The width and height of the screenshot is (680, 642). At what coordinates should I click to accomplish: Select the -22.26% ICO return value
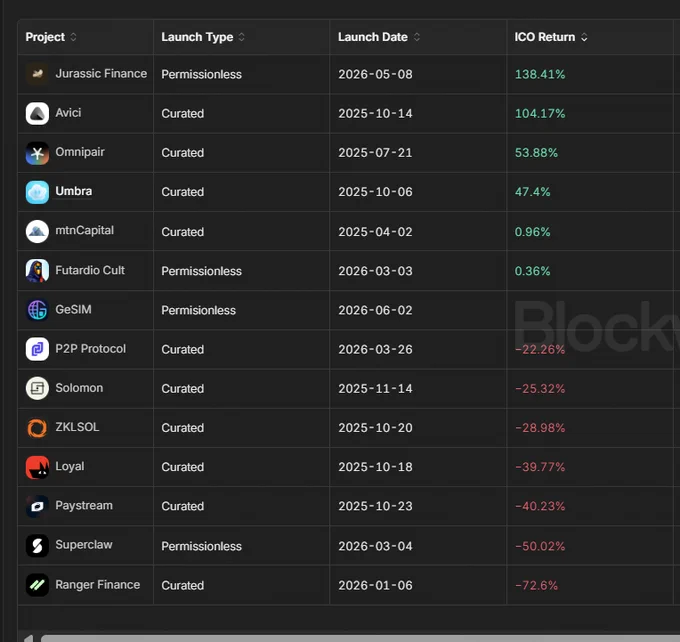(x=540, y=350)
